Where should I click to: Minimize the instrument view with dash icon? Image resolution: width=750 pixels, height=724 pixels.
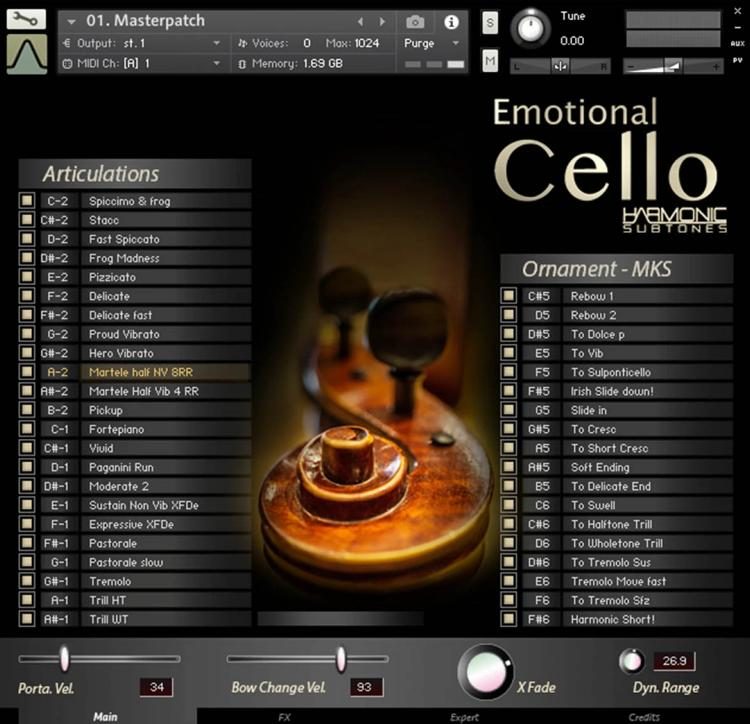[737, 28]
